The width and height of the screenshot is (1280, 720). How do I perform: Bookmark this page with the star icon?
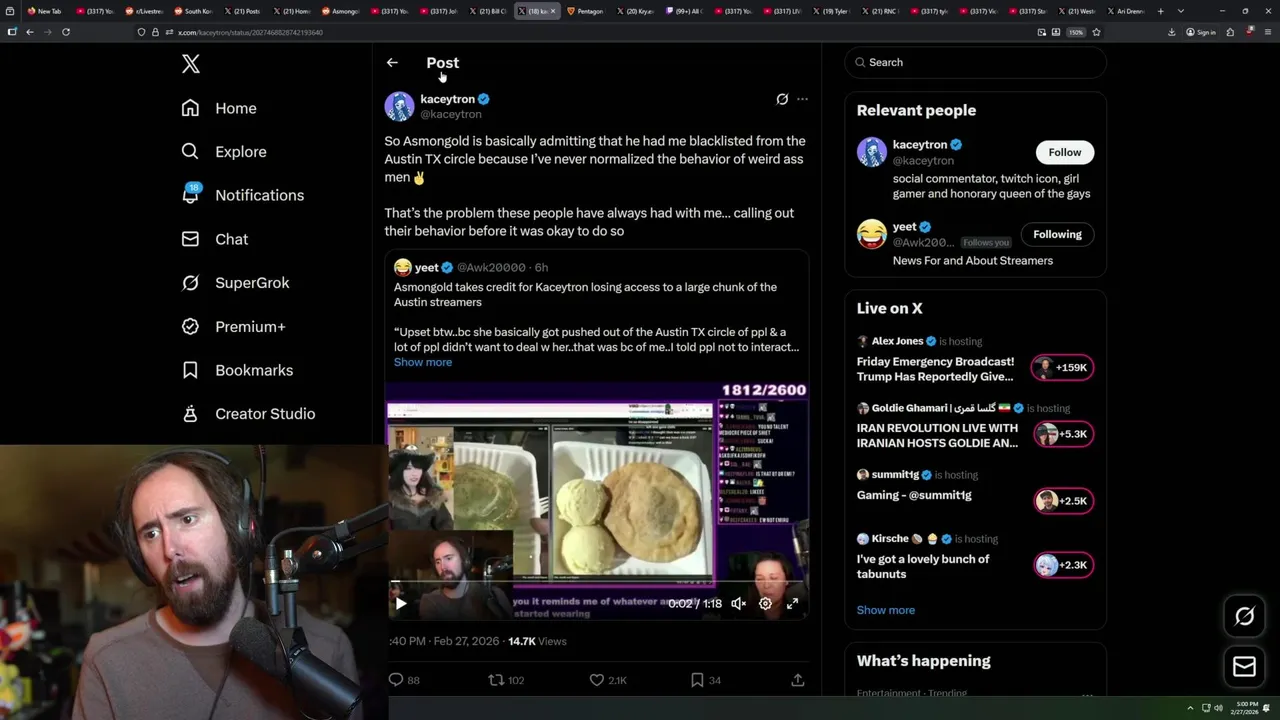coord(1096,32)
